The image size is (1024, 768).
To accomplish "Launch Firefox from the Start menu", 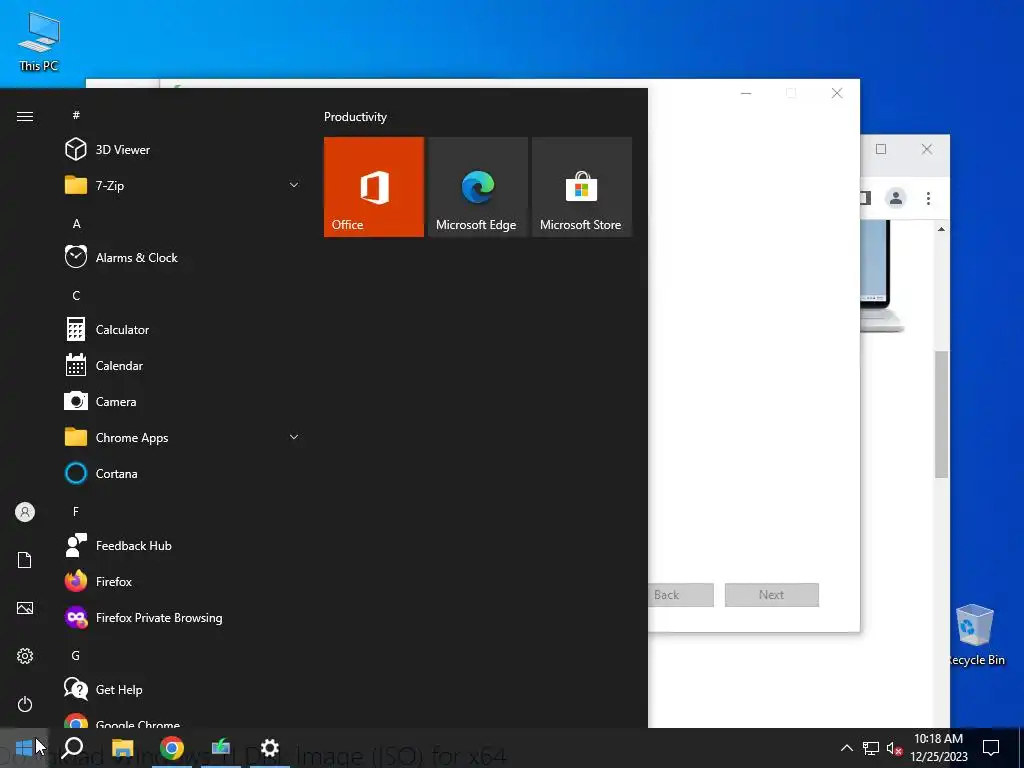I will tap(183, 582).
